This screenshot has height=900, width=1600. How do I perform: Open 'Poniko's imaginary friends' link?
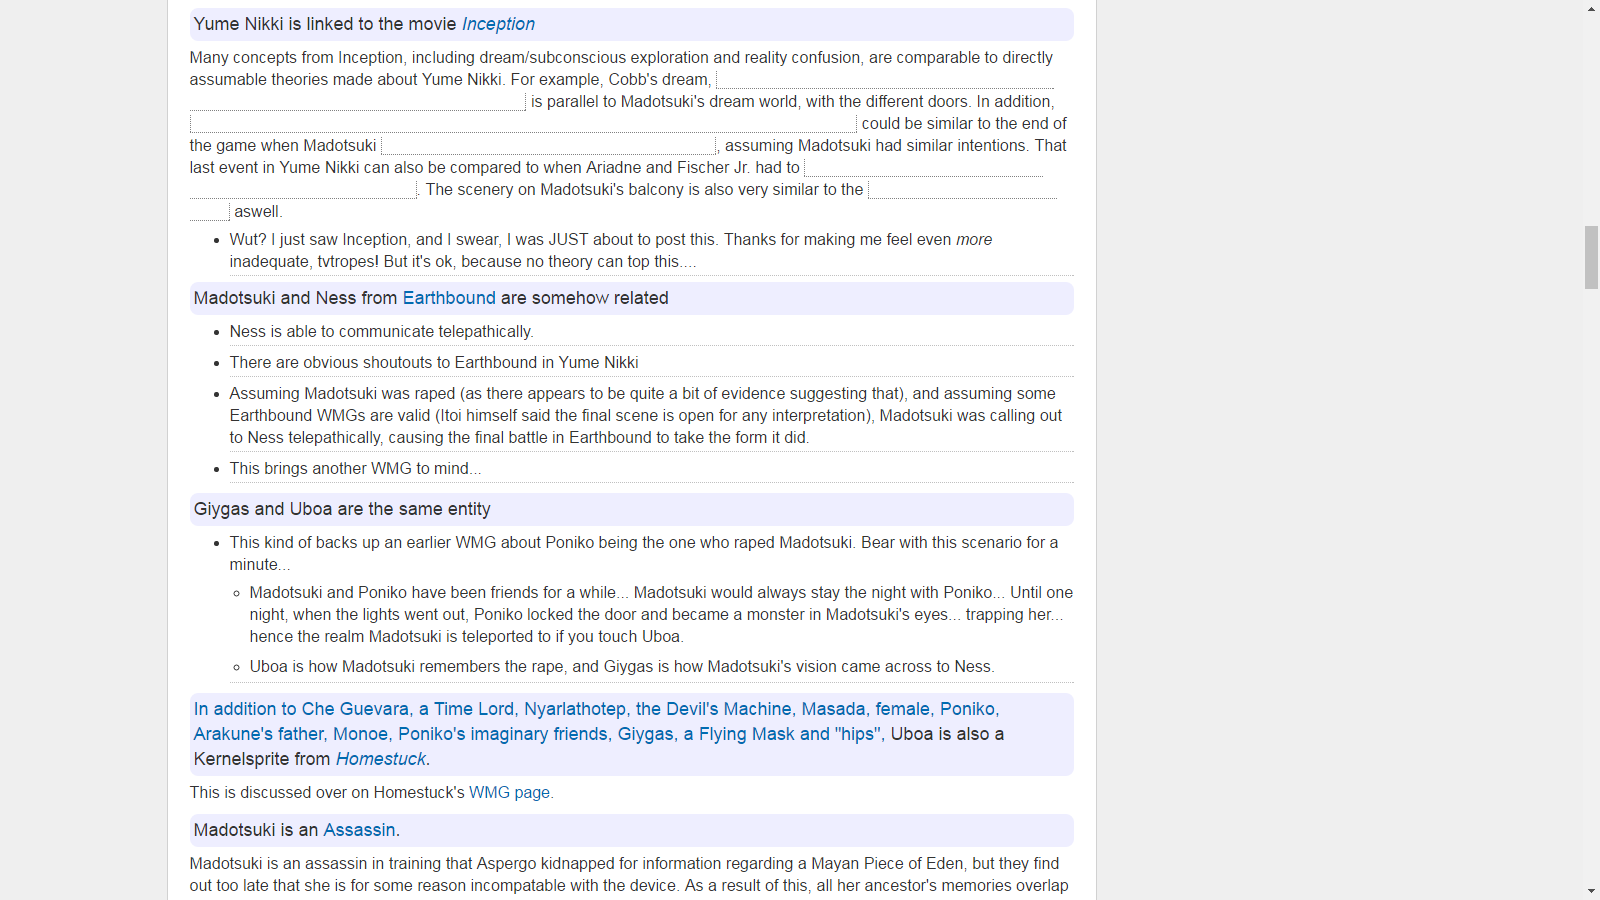tap(503, 734)
